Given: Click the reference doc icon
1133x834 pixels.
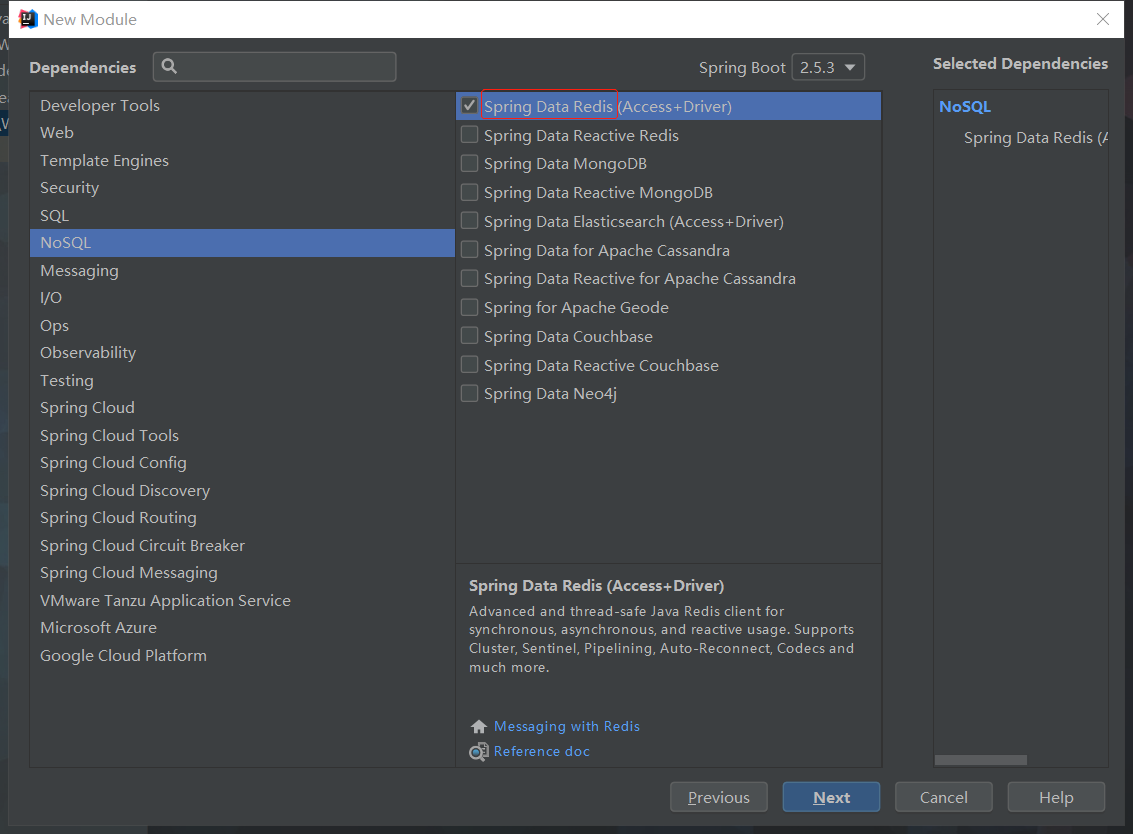Looking at the screenshot, I should click(478, 752).
